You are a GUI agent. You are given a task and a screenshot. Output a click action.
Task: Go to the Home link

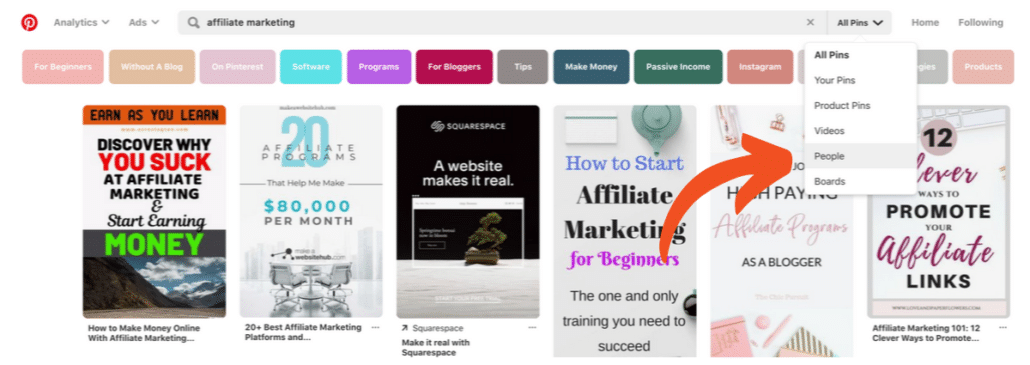[925, 22]
